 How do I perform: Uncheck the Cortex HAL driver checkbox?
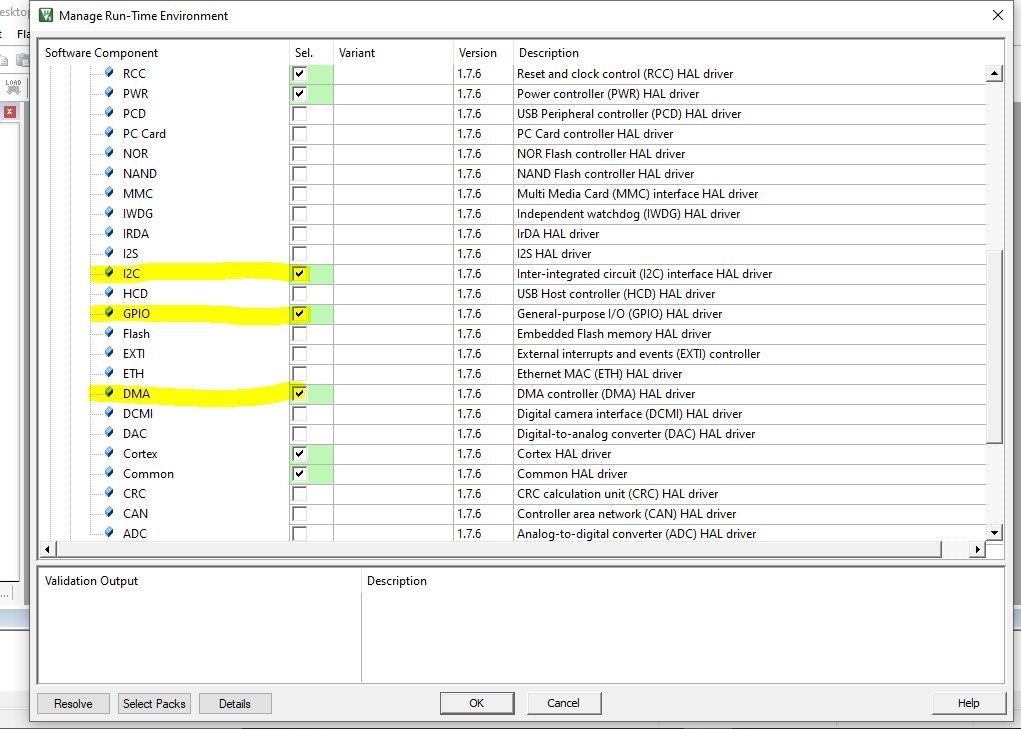[x=300, y=454]
